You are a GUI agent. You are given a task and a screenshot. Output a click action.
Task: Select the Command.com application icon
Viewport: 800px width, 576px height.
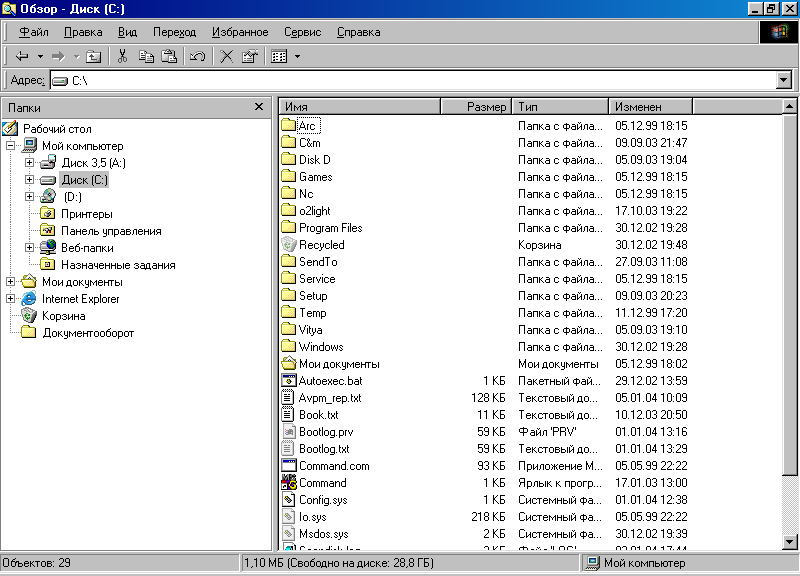(288, 466)
